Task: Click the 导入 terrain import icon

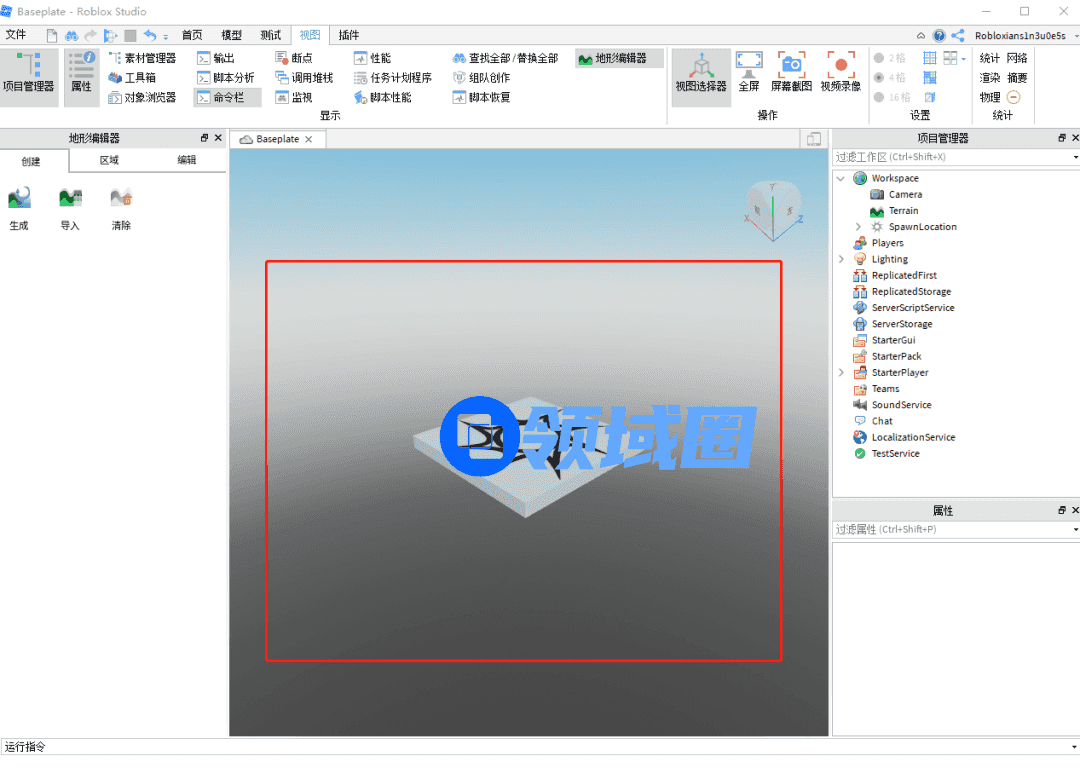Action: click(x=70, y=198)
